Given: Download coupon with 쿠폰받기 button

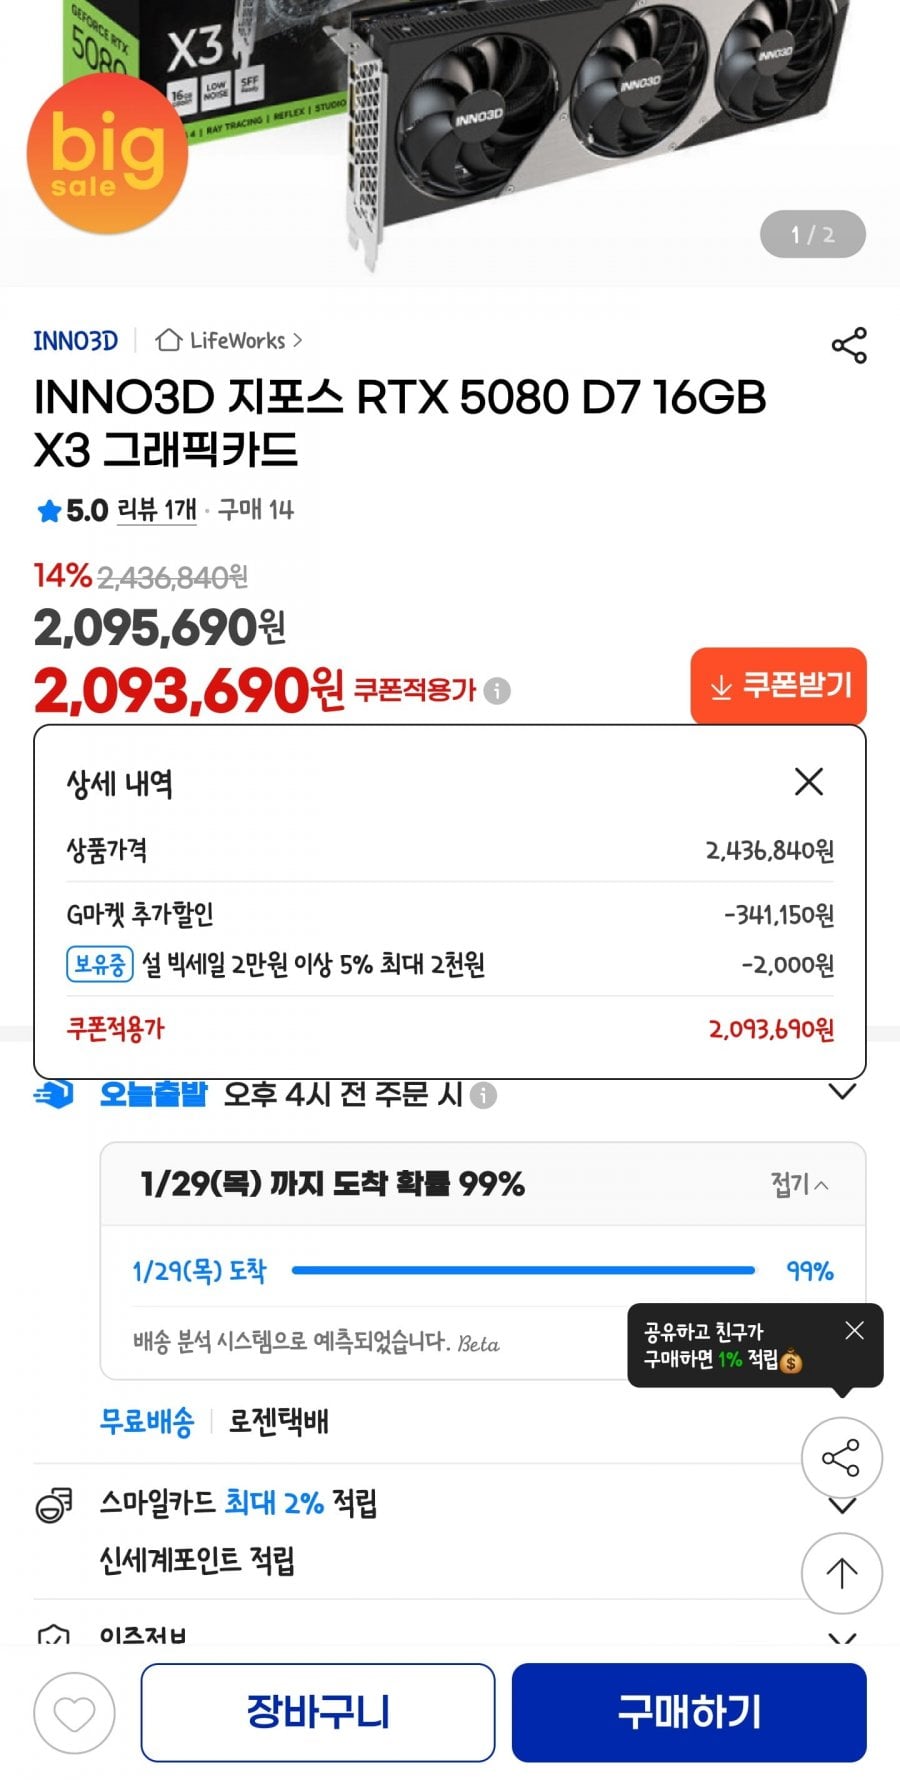Looking at the screenshot, I should coord(778,687).
